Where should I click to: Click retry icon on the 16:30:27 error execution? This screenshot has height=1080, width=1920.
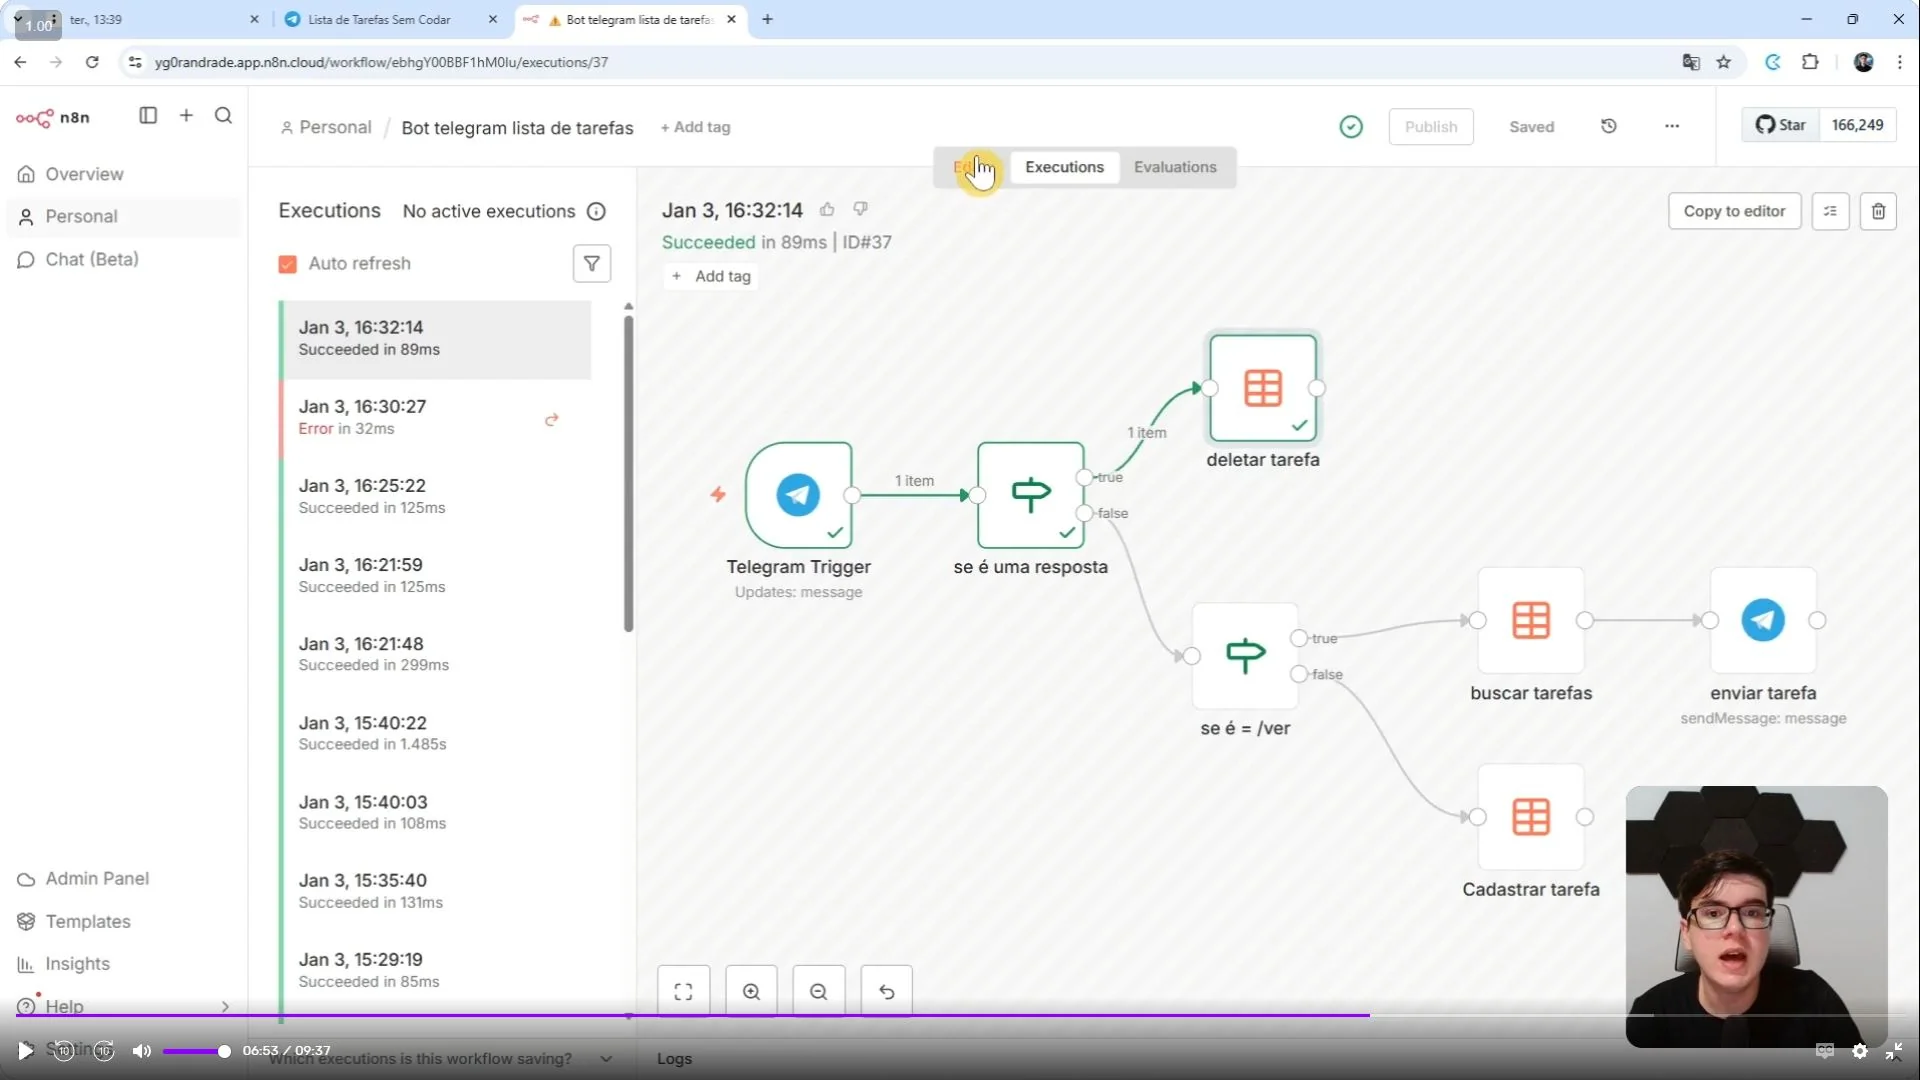coord(551,420)
